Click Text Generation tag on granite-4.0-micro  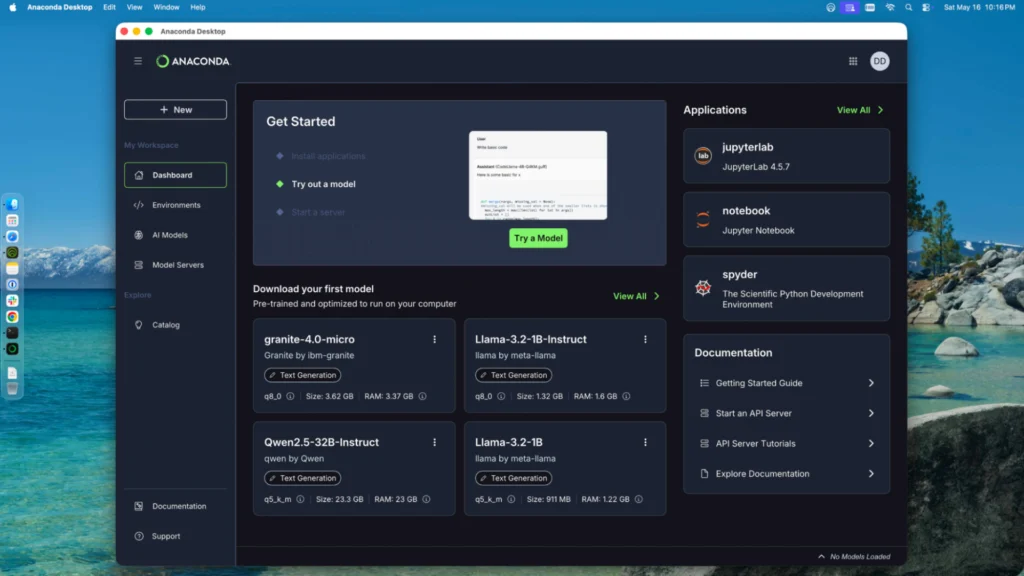tap(302, 375)
